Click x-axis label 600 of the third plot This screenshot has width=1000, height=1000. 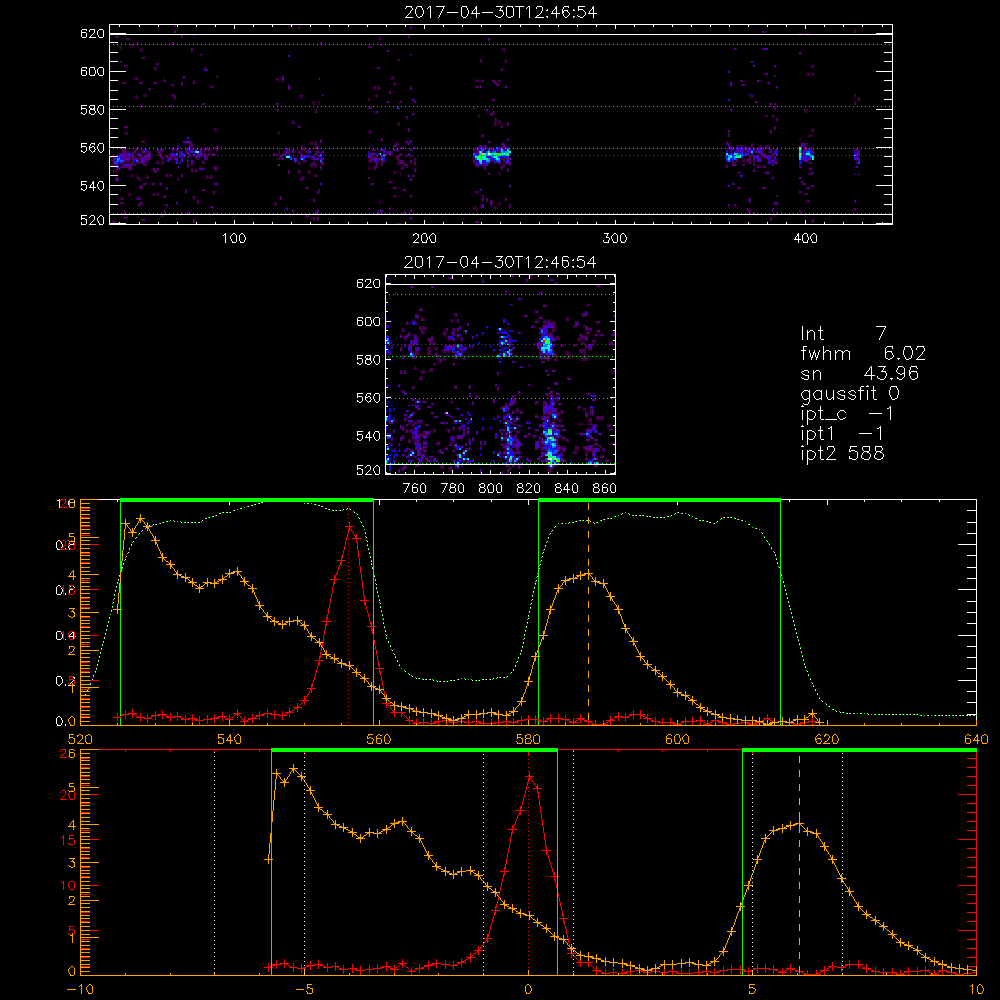pos(677,740)
